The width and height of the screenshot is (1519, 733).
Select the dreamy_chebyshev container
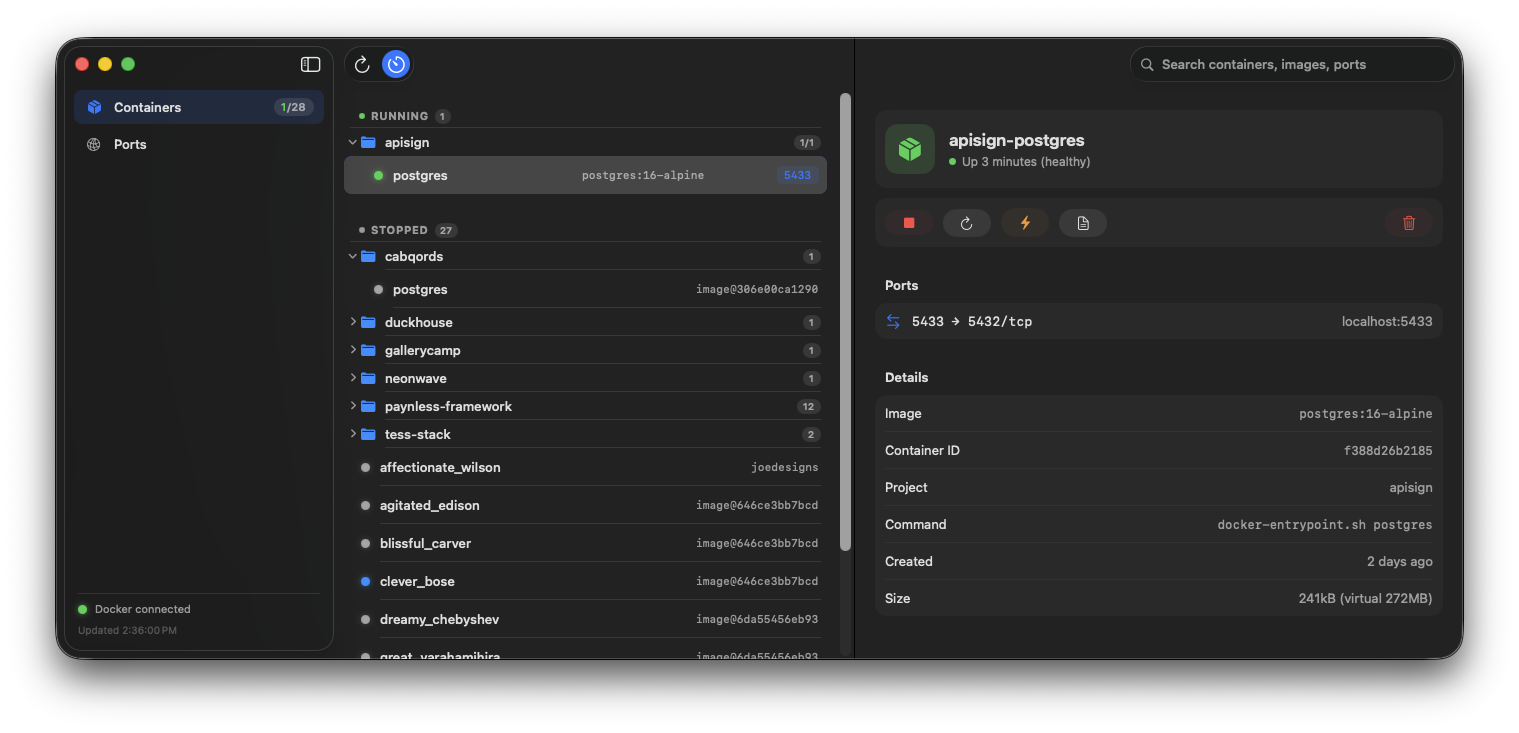point(585,619)
